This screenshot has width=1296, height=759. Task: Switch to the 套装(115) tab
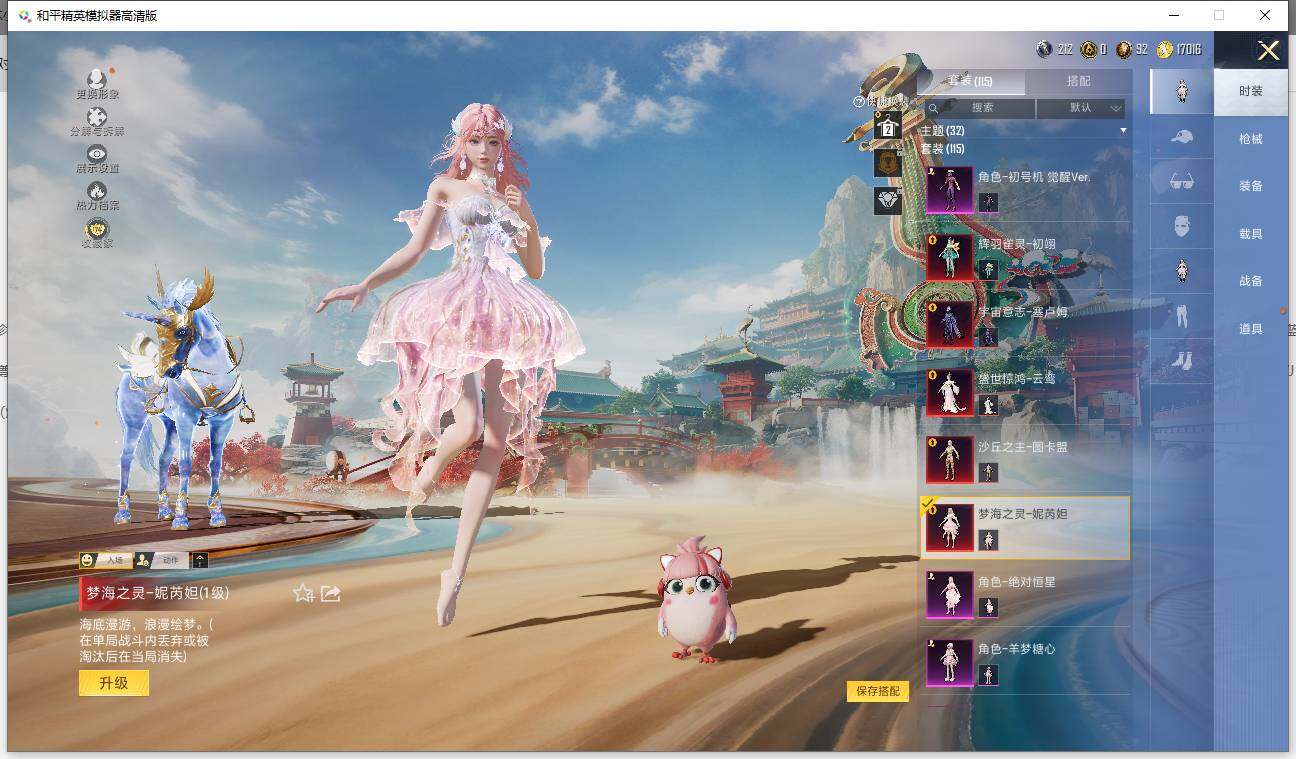coord(970,81)
